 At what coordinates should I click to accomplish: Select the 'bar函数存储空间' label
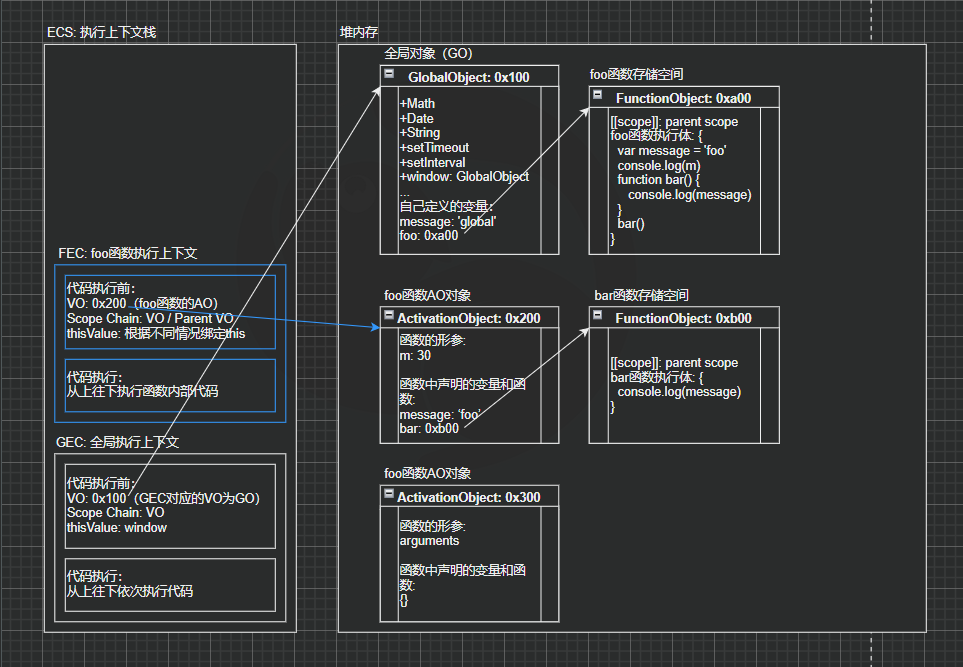[641, 295]
